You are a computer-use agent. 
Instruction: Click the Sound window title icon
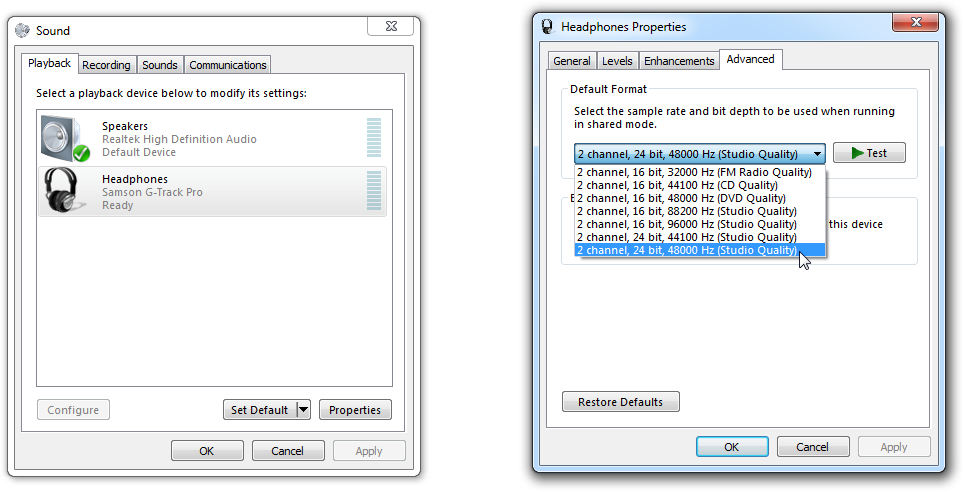(x=23, y=31)
